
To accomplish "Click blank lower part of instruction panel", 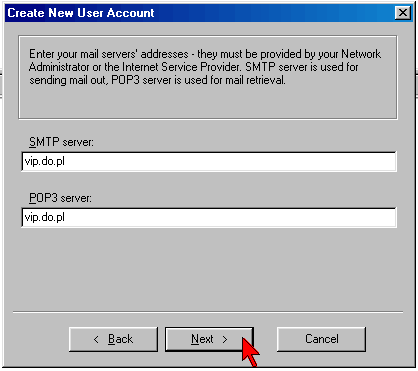I will [208, 102].
